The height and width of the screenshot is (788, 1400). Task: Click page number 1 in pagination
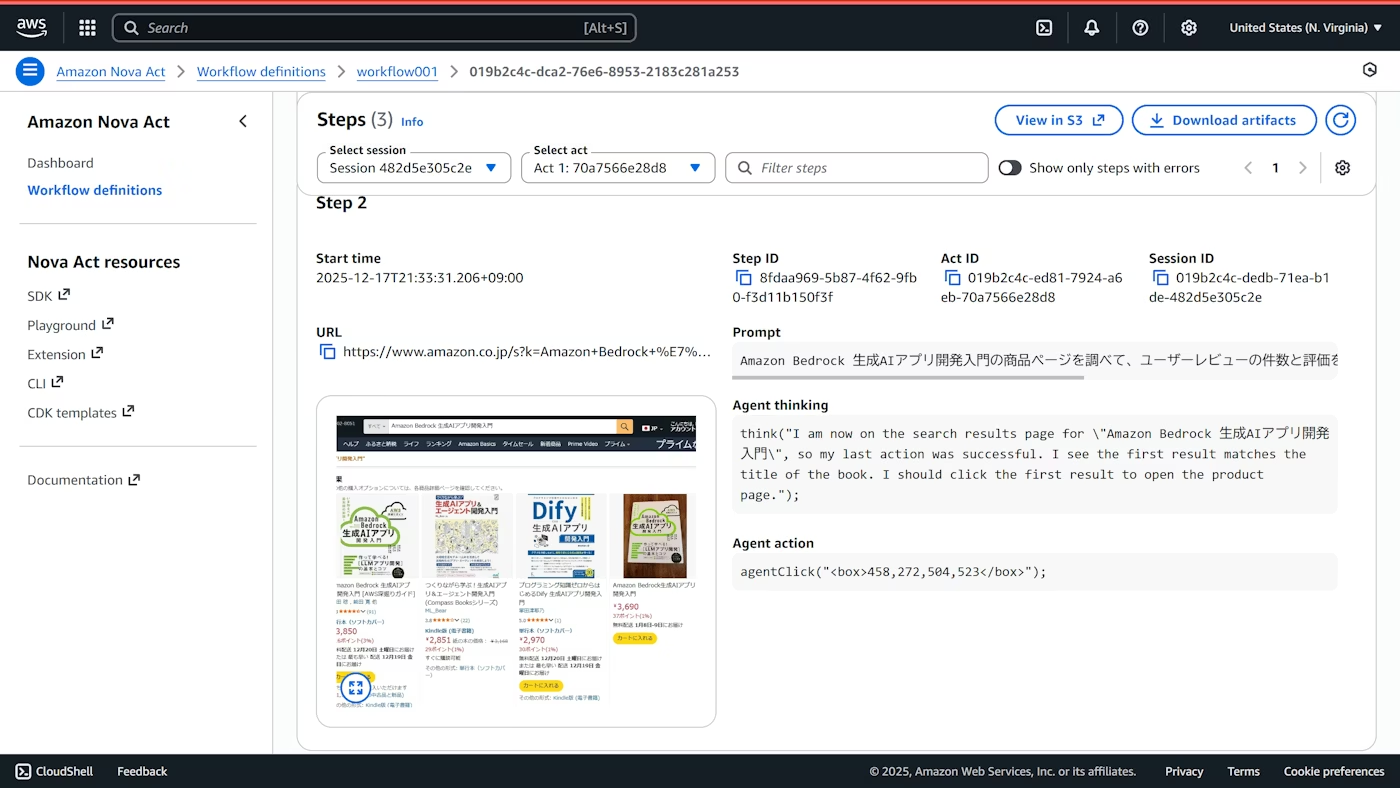(x=1275, y=168)
